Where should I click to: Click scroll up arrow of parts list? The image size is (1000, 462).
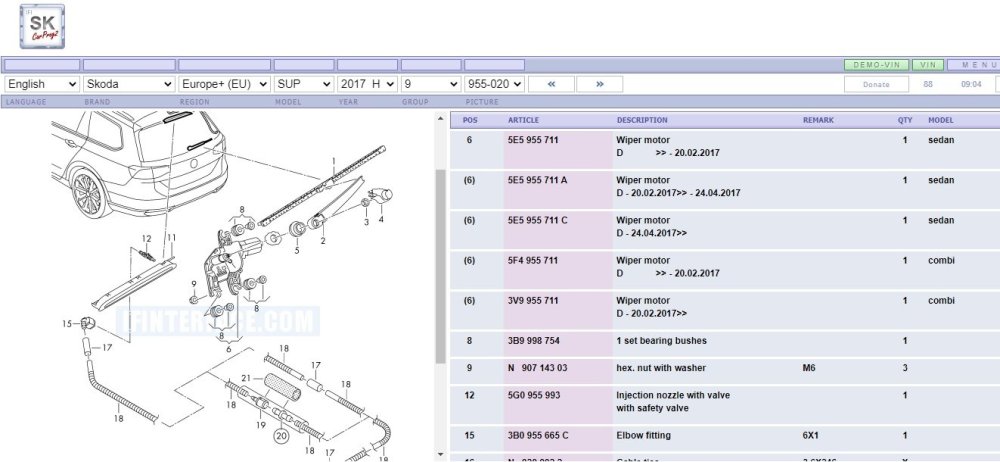(x=440, y=119)
